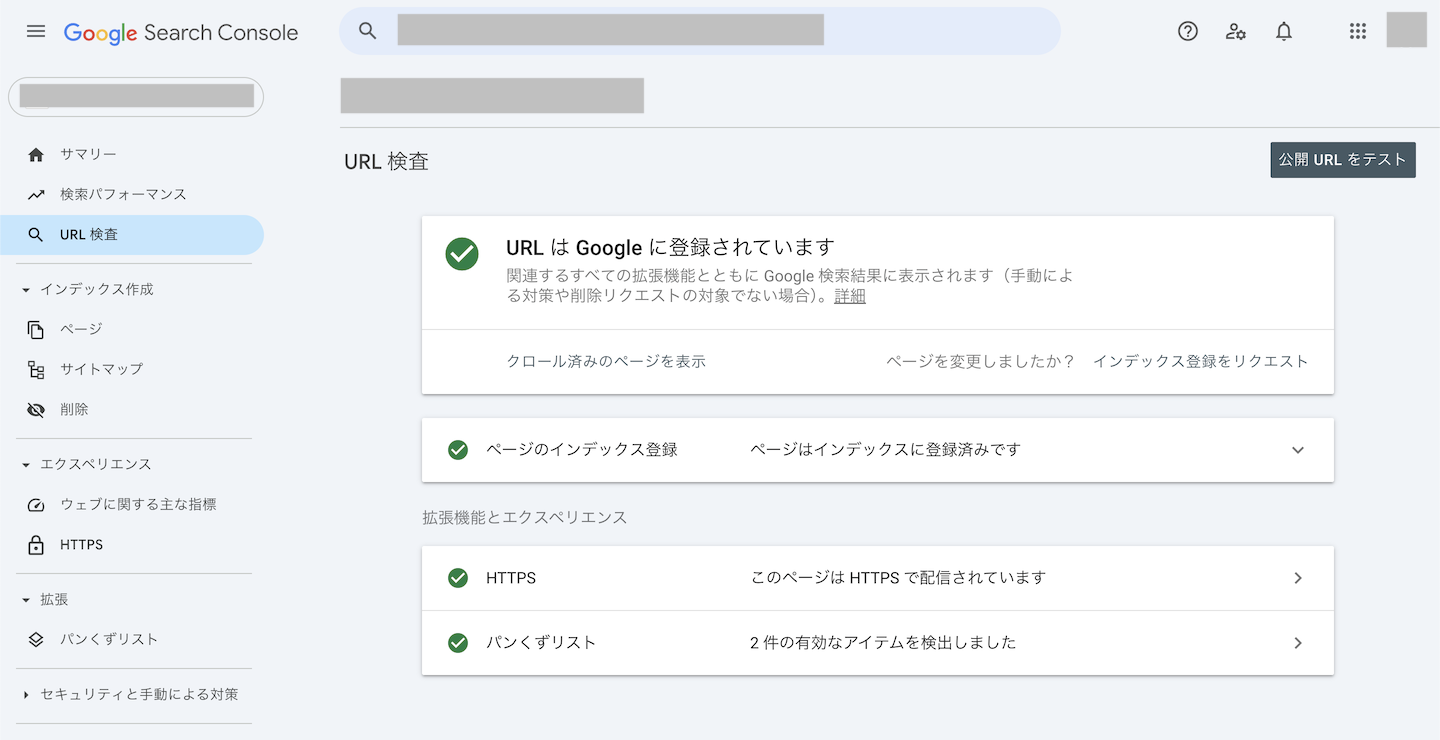Click green check next to ページのインデックス登録

click(x=458, y=450)
